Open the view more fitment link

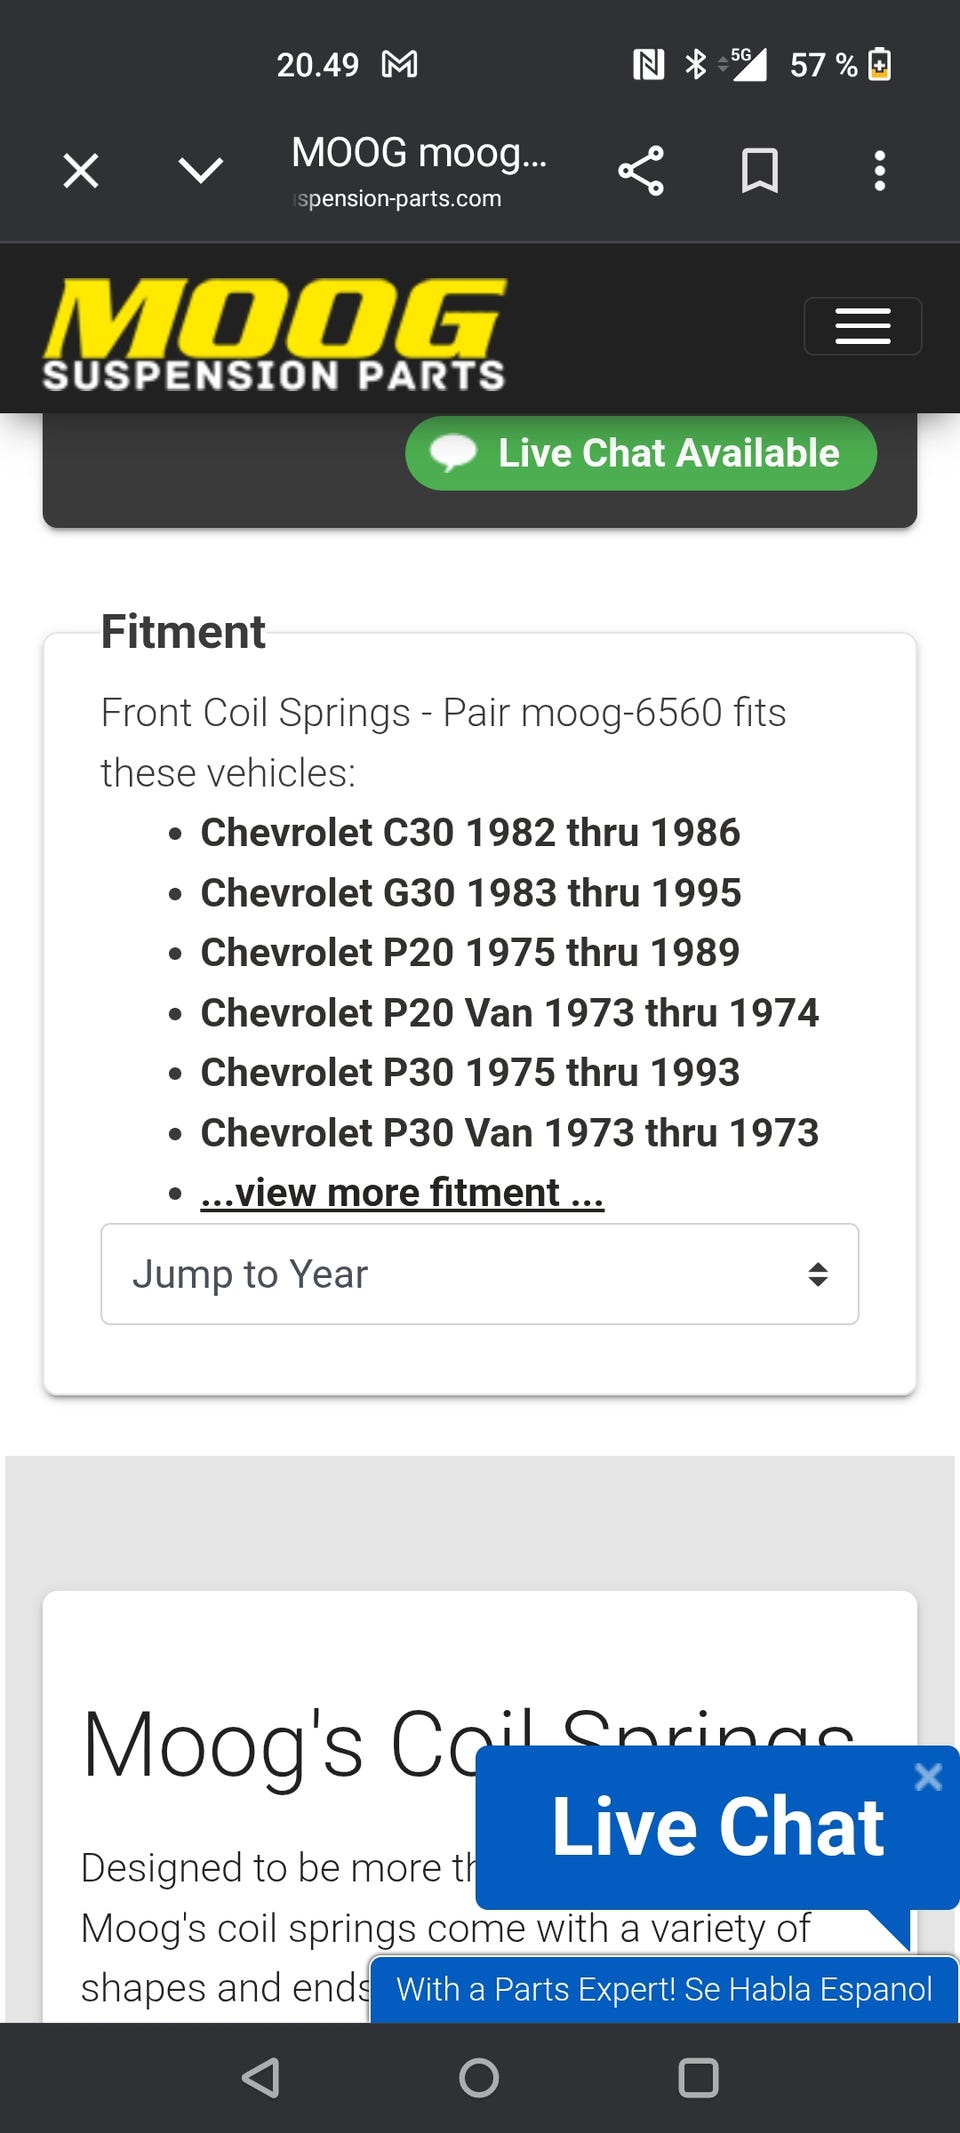(402, 1192)
